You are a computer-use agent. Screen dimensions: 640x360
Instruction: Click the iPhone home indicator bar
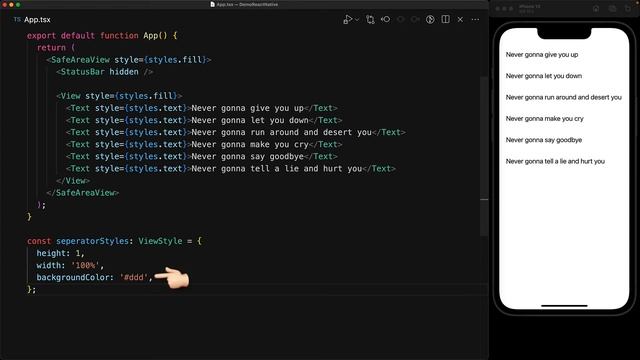(564, 305)
